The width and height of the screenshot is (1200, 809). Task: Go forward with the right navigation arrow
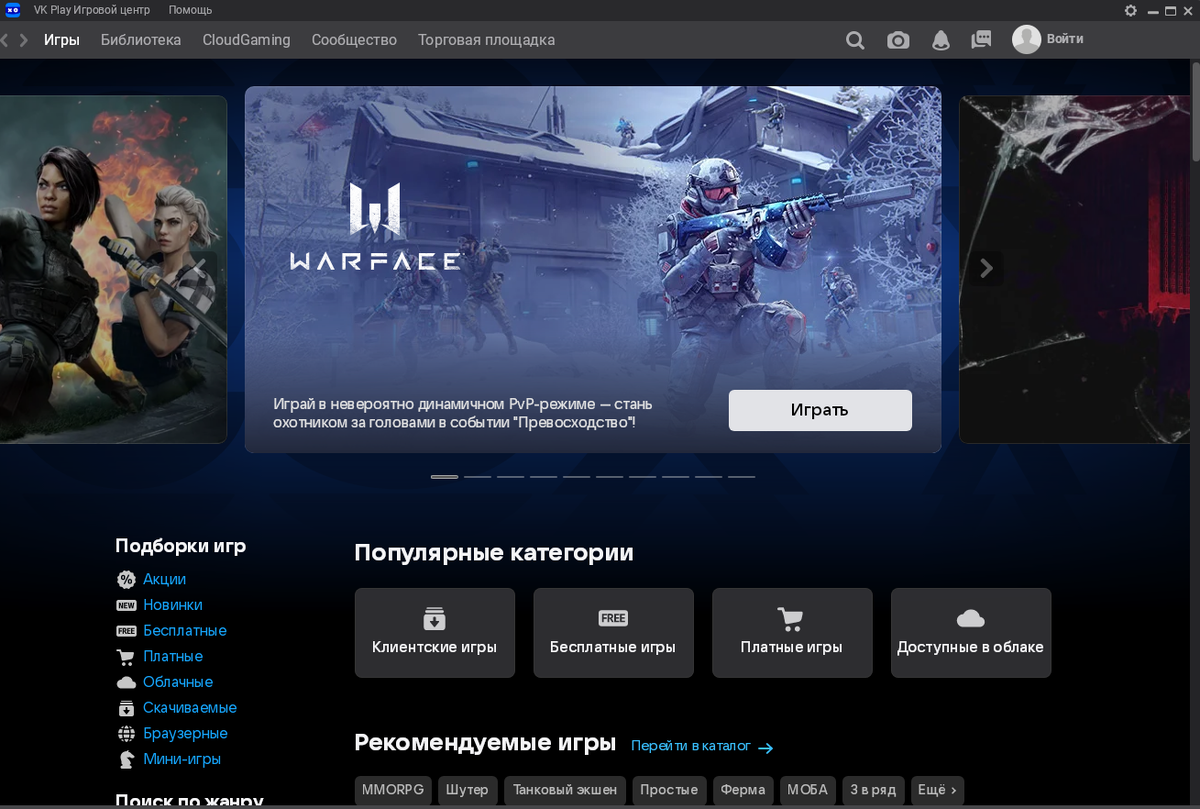pos(24,40)
